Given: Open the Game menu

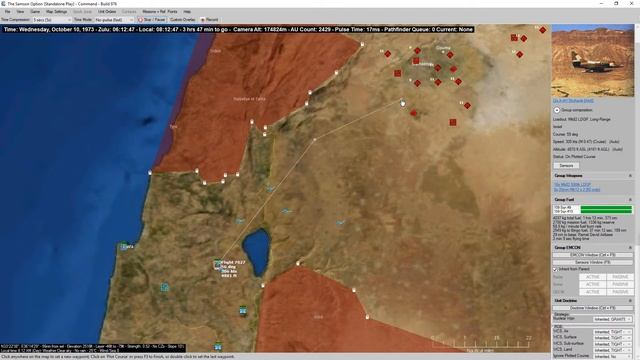Looking at the screenshot, I should [x=35, y=11].
